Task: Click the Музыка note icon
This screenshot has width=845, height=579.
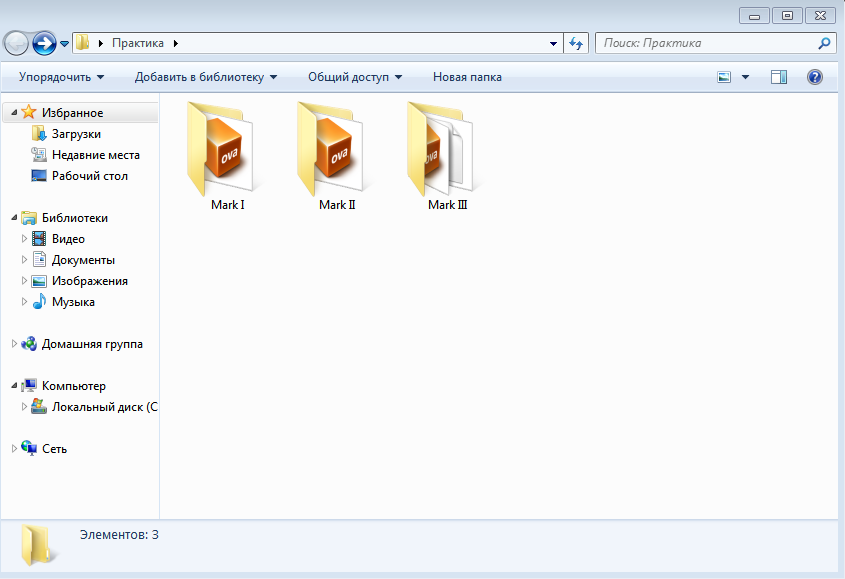Action: (39, 301)
